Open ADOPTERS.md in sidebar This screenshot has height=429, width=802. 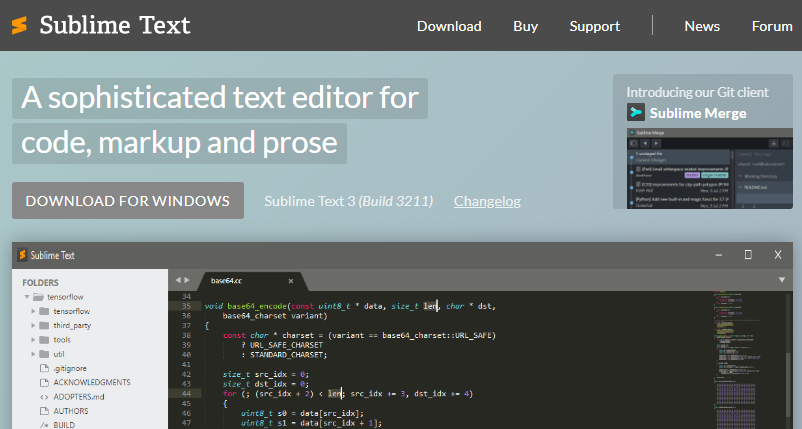coord(79,397)
